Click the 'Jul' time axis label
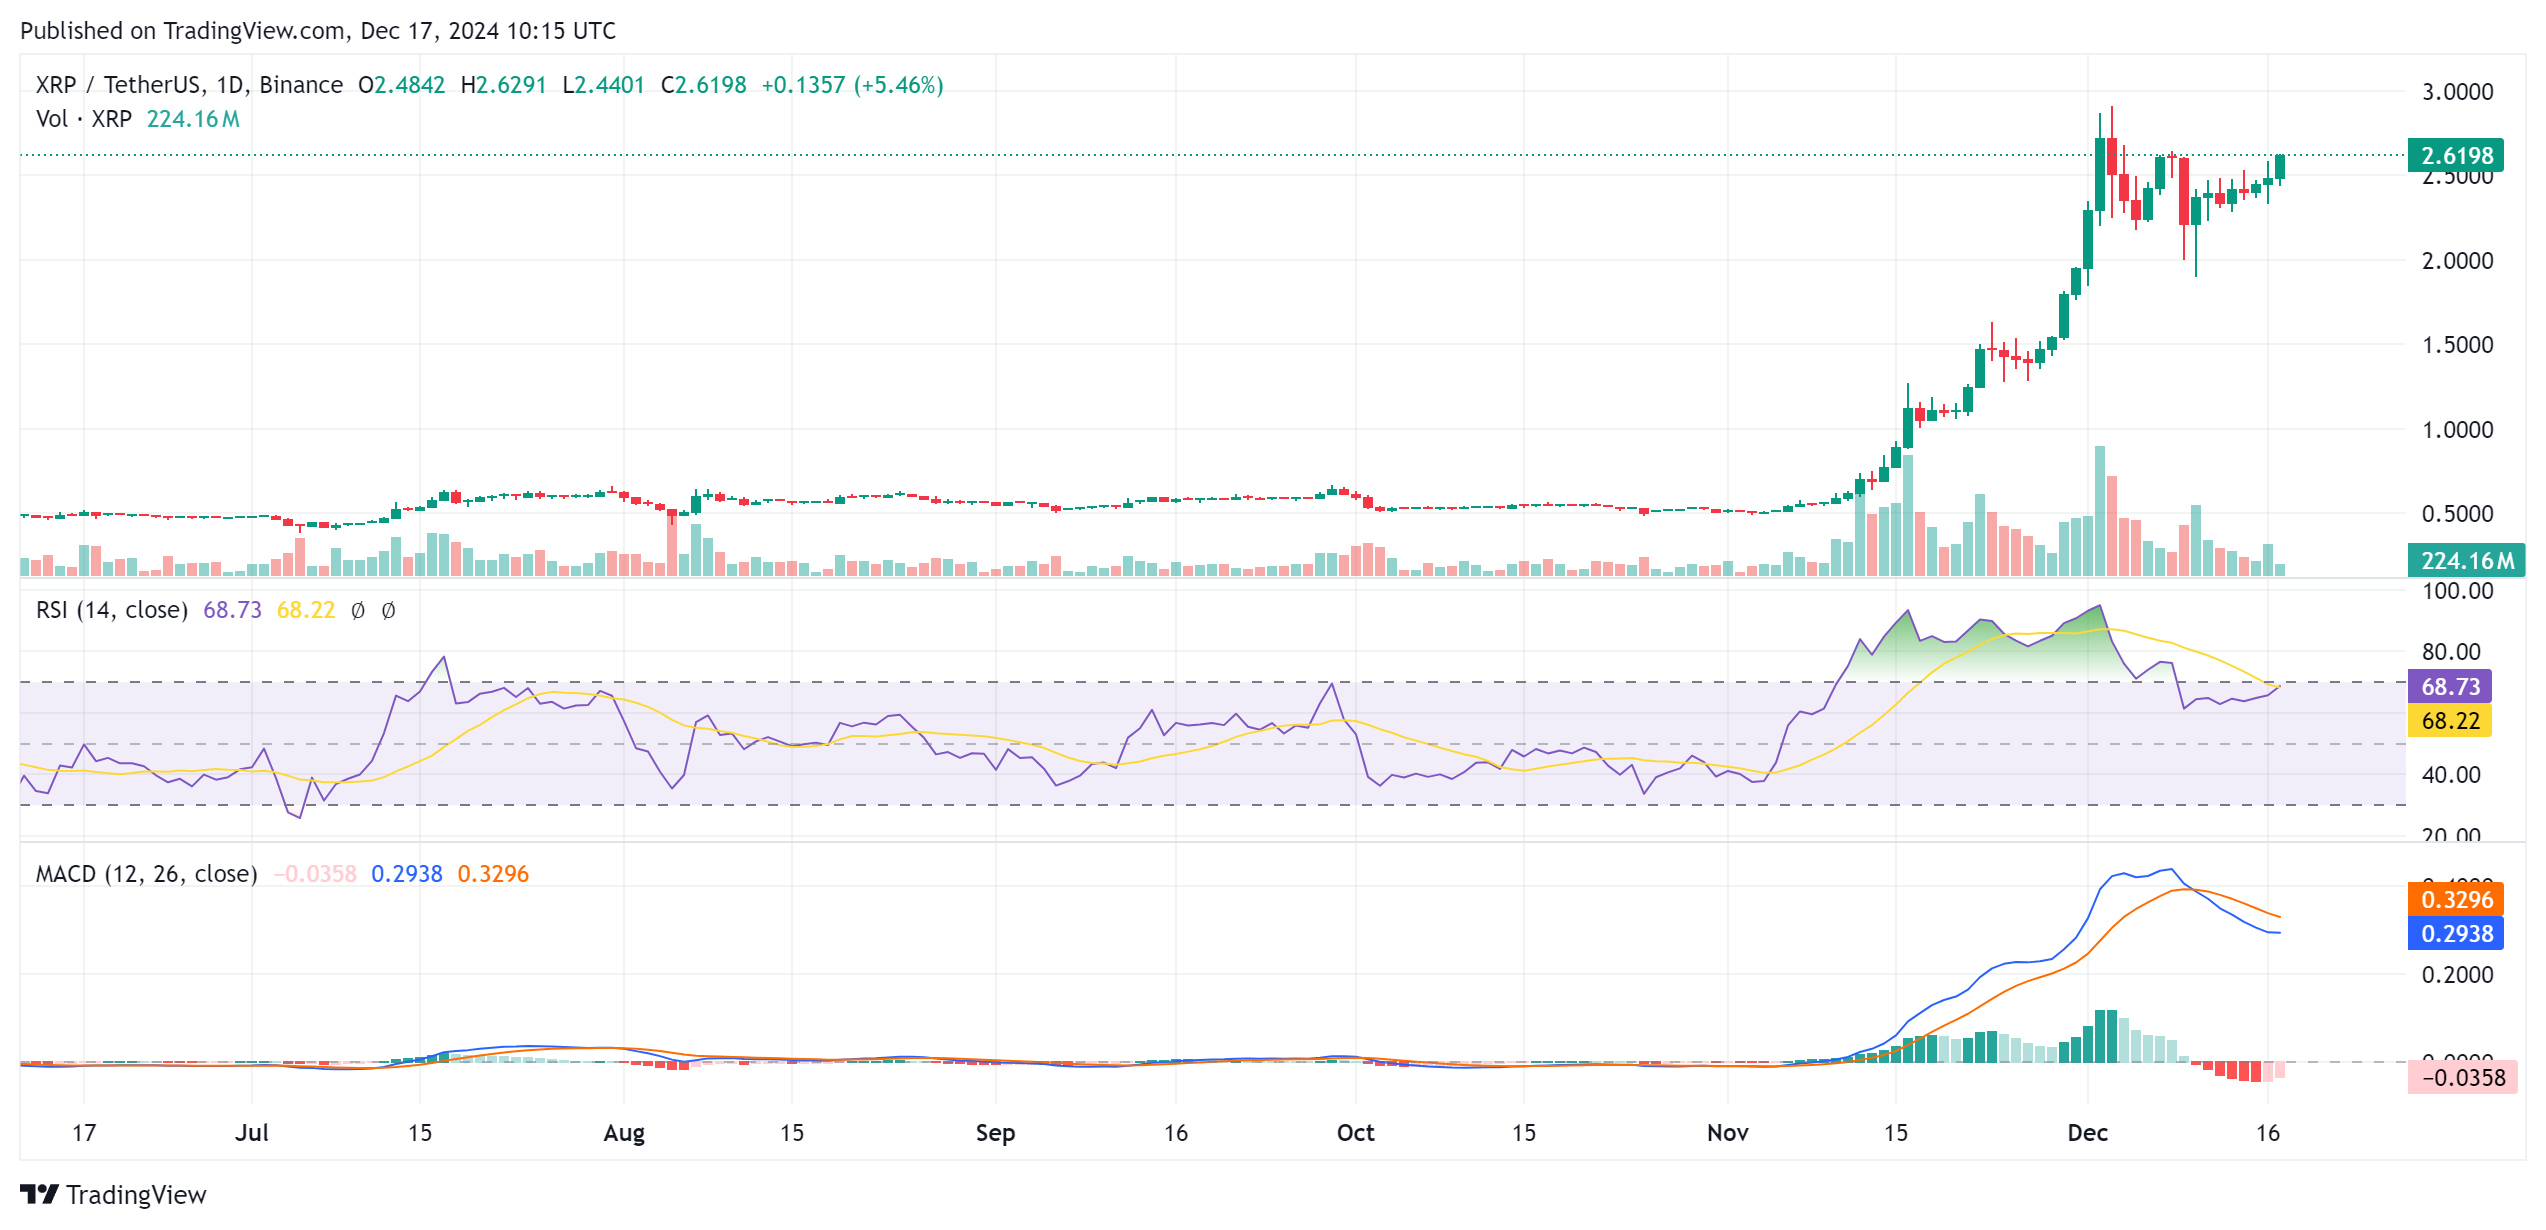Screen dimensions: 2546x1230 252,1133
